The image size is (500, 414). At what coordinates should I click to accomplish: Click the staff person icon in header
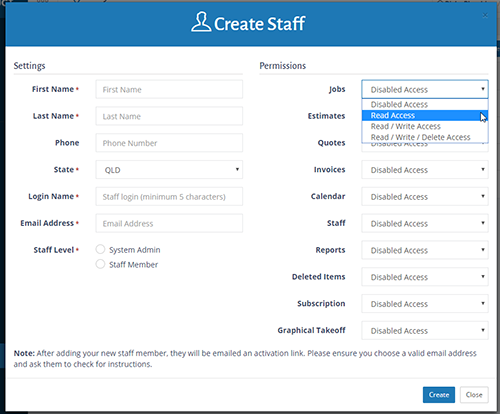pyautogui.click(x=201, y=22)
